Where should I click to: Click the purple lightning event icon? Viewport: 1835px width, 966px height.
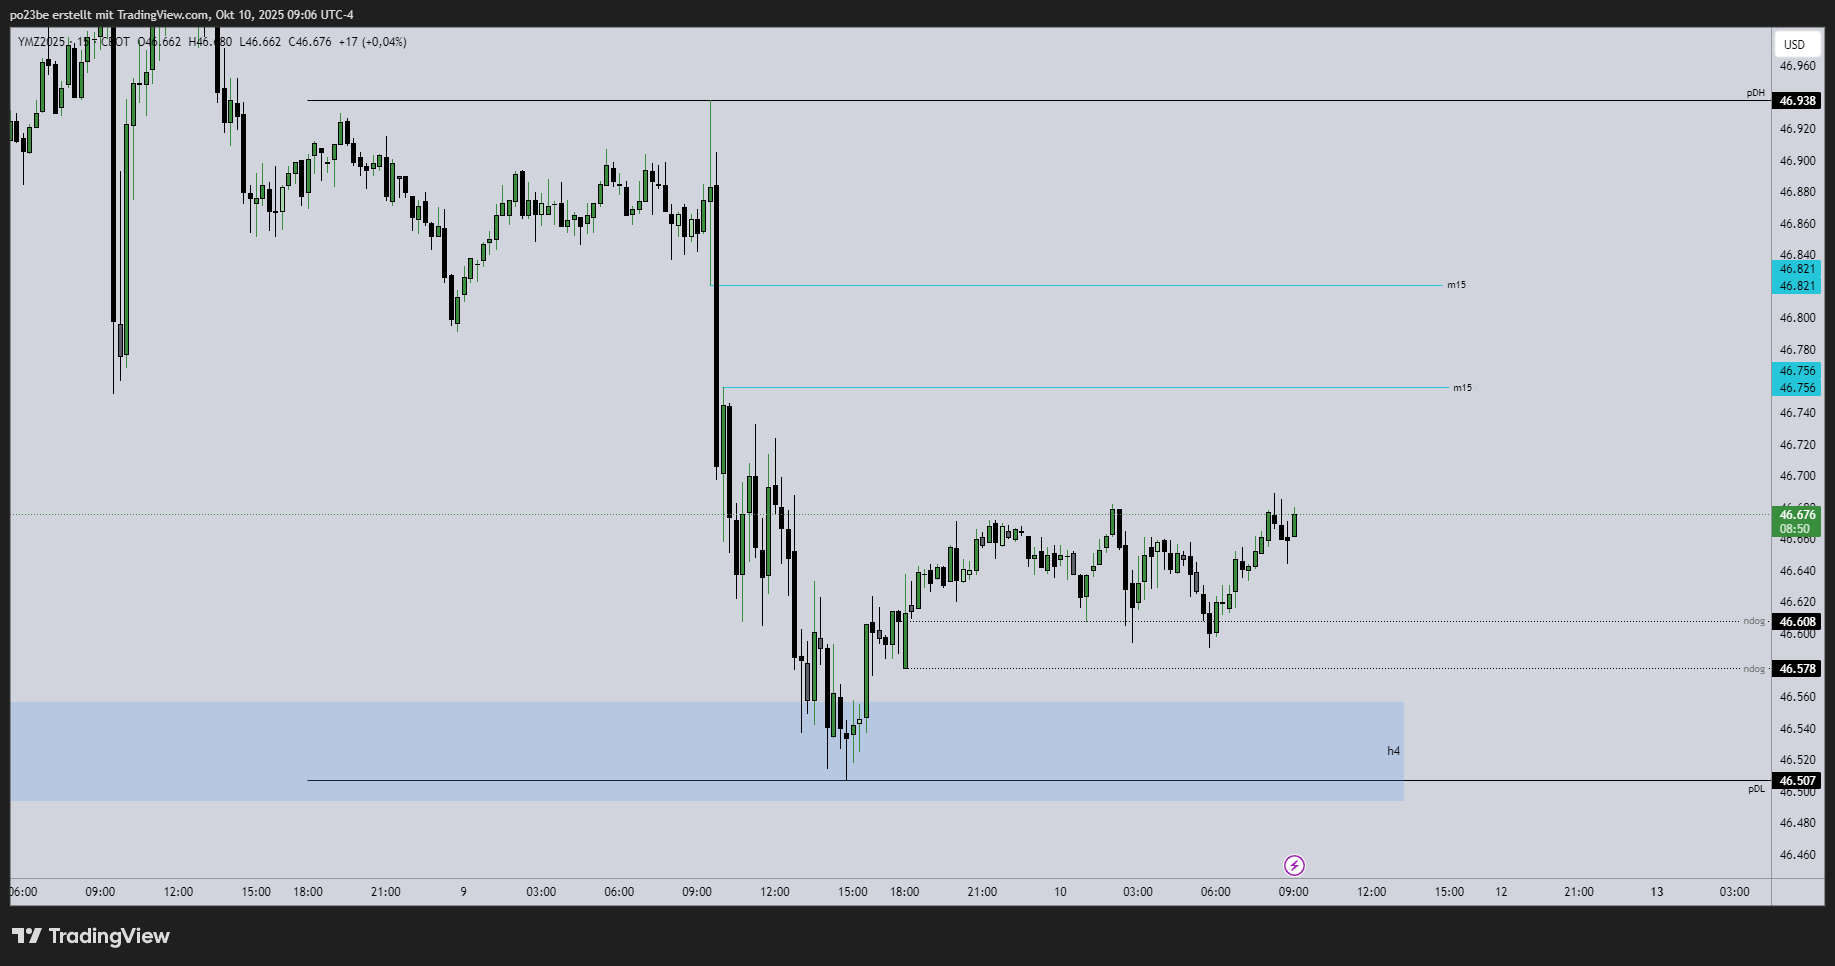click(x=1294, y=865)
